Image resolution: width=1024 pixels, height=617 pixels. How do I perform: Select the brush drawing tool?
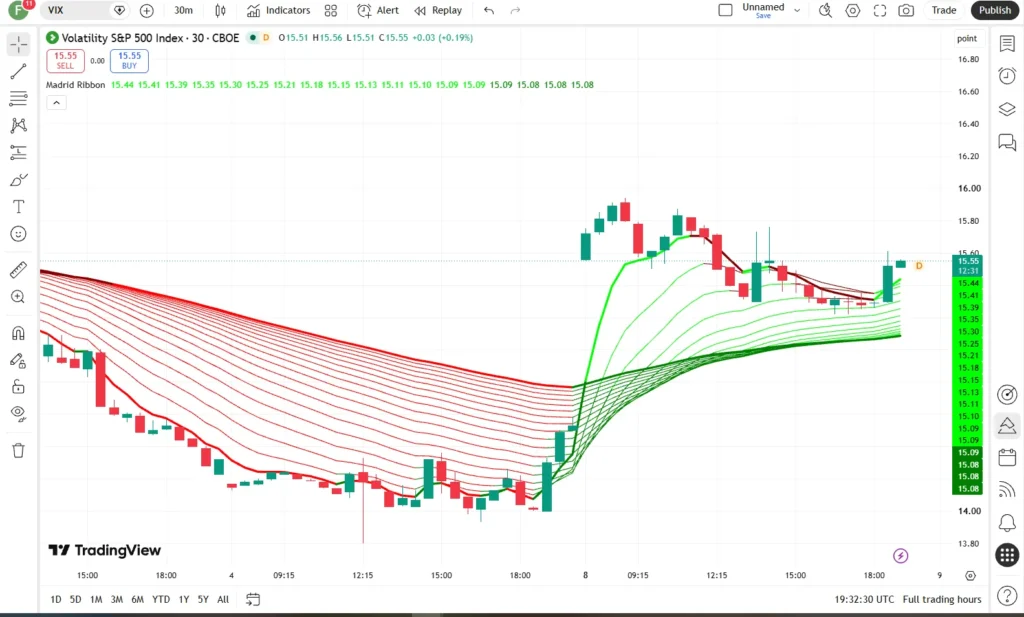pyautogui.click(x=18, y=180)
